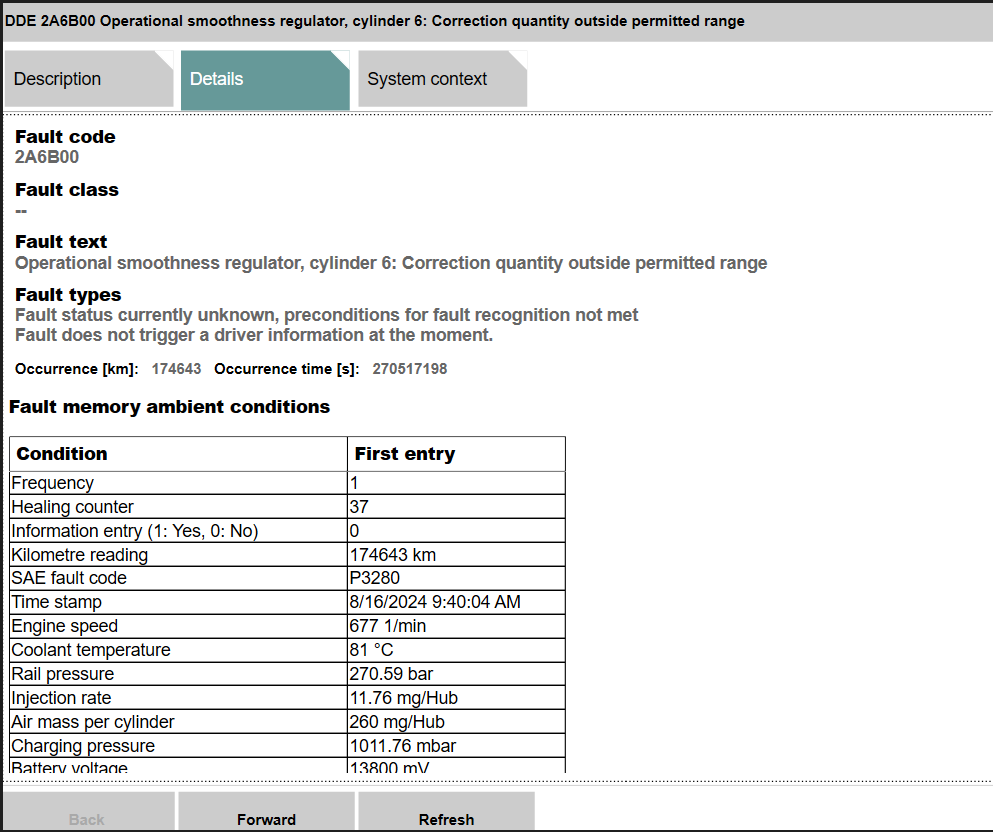
Task: Click air mass value 260 mg/Hub
Action: tap(397, 722)
